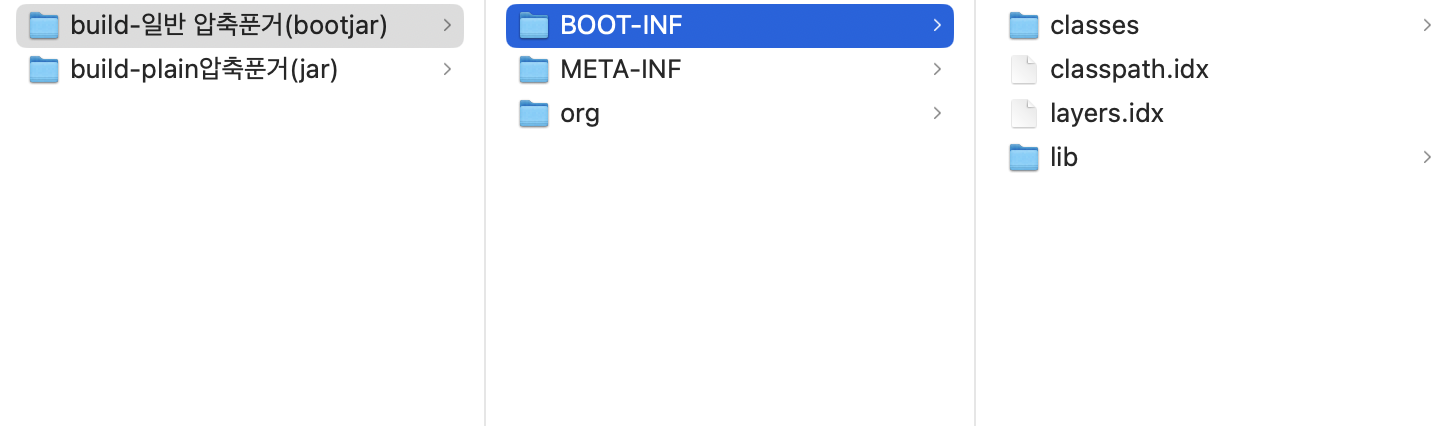Select the classes folder name

(1094, 26)
